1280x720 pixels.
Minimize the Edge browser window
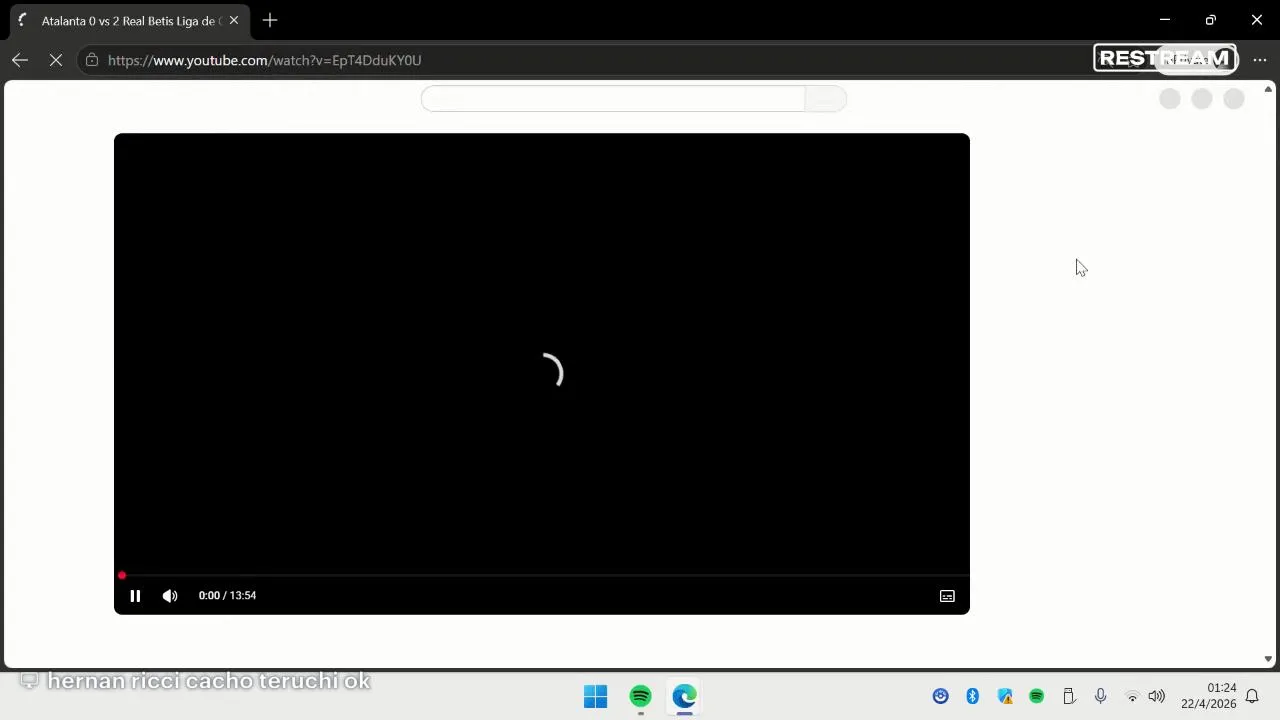(1165, 20)
